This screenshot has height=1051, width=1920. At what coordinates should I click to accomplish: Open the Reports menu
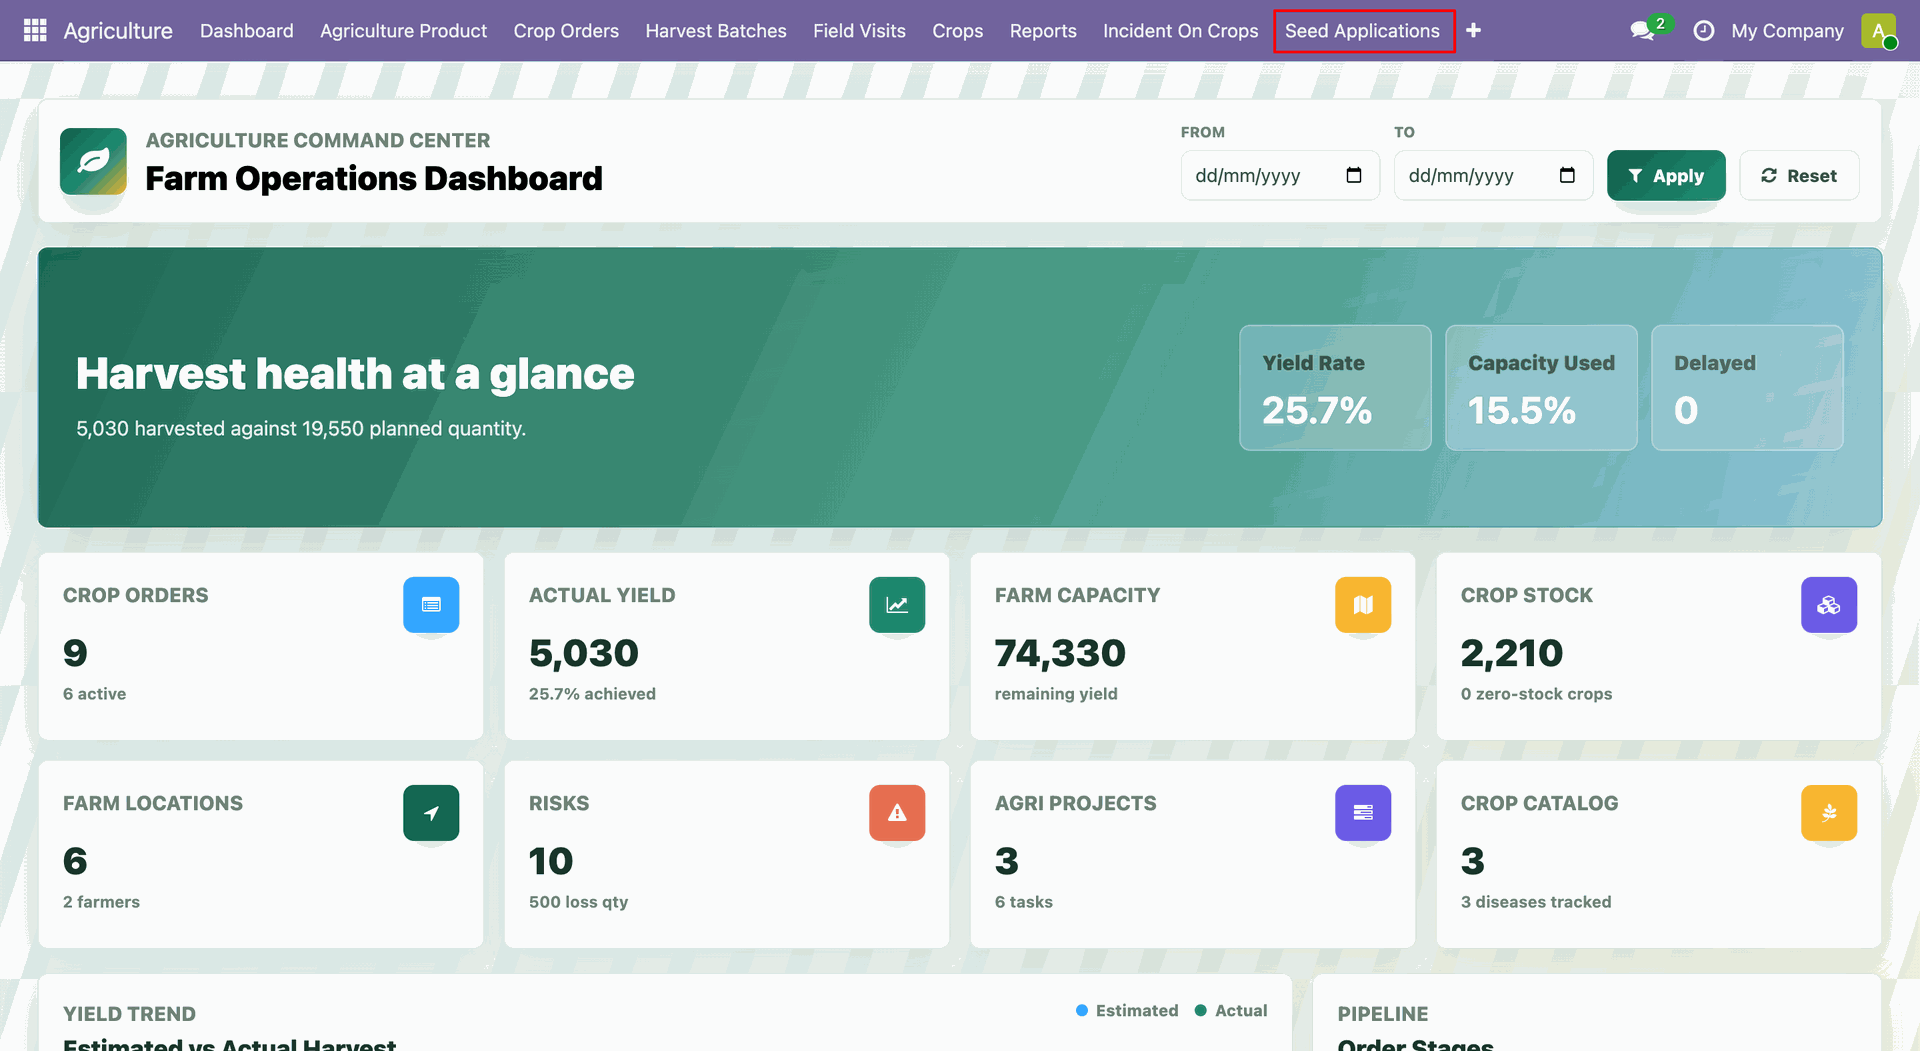(x=1043, y=31)
